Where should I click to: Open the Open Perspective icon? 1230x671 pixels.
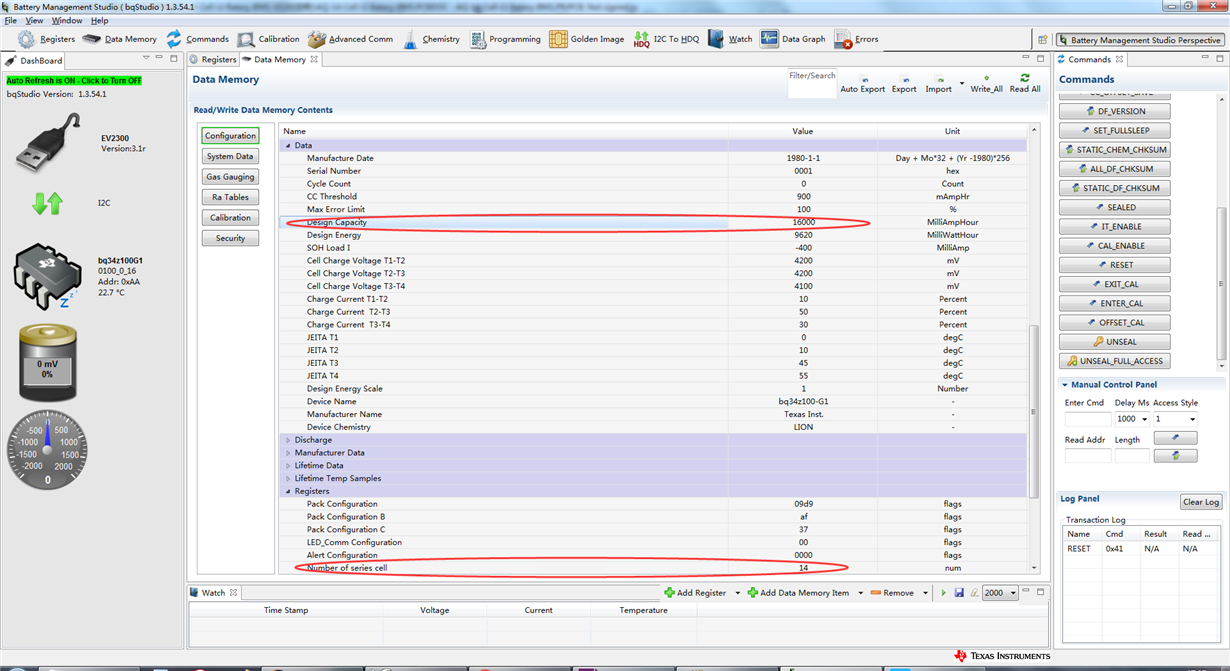(1042, 40)
